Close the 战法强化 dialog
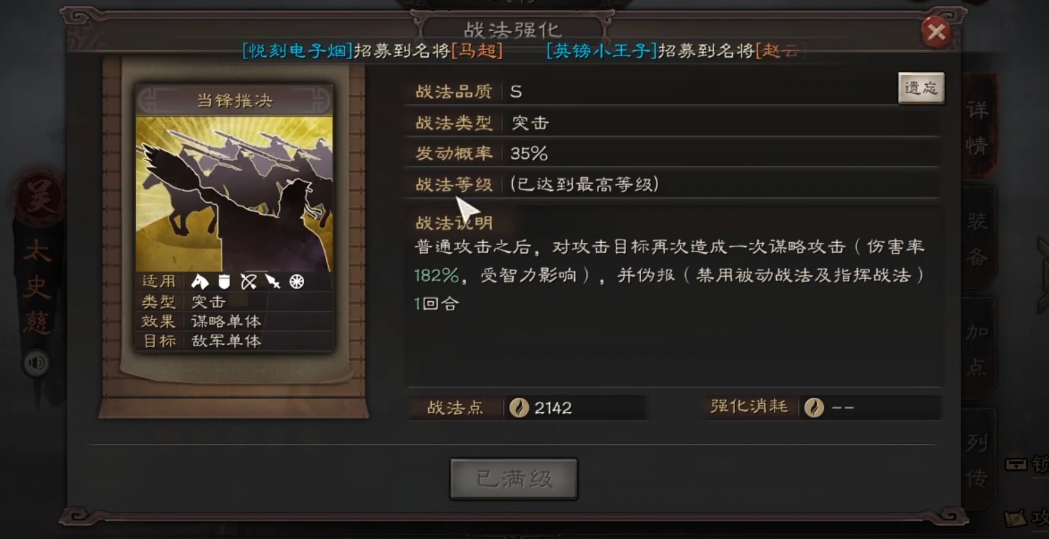 pos(936,31)
